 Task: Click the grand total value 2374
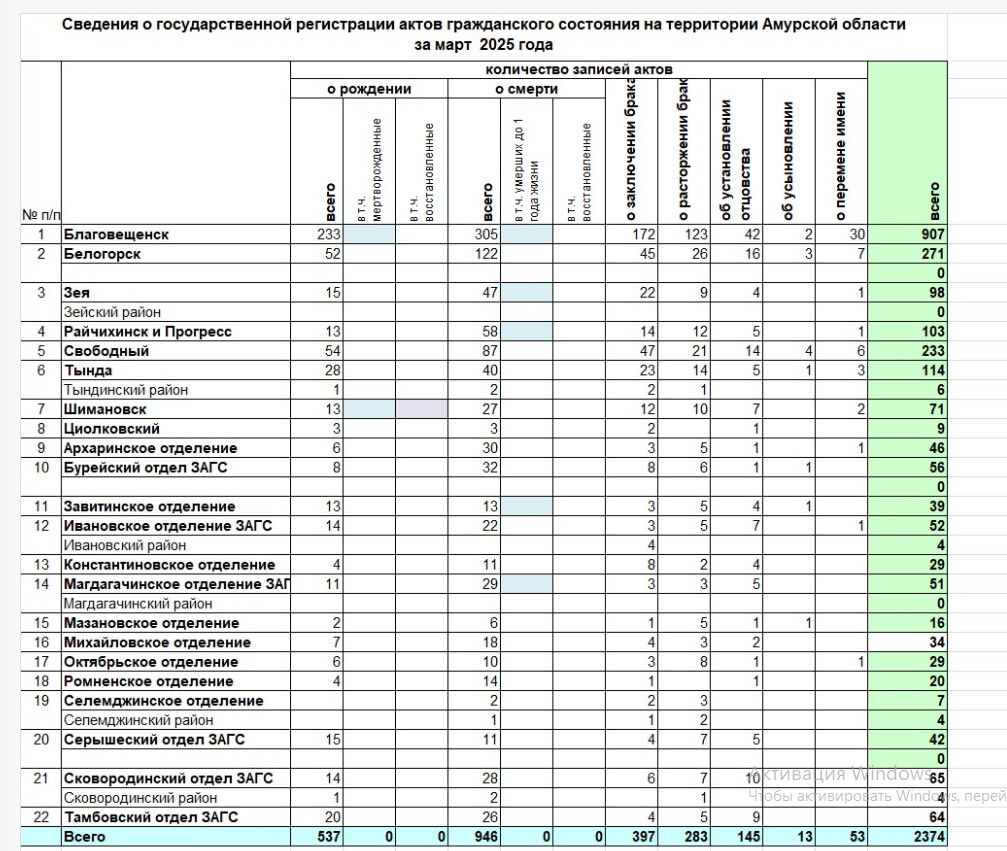907,837
